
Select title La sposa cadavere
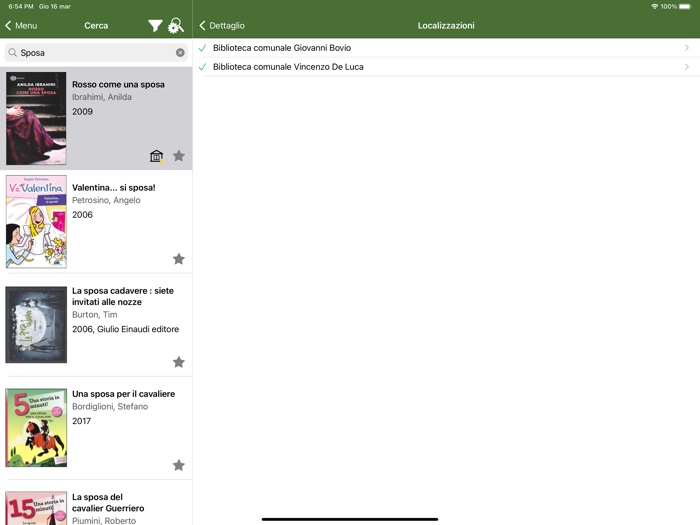[123, 296]
